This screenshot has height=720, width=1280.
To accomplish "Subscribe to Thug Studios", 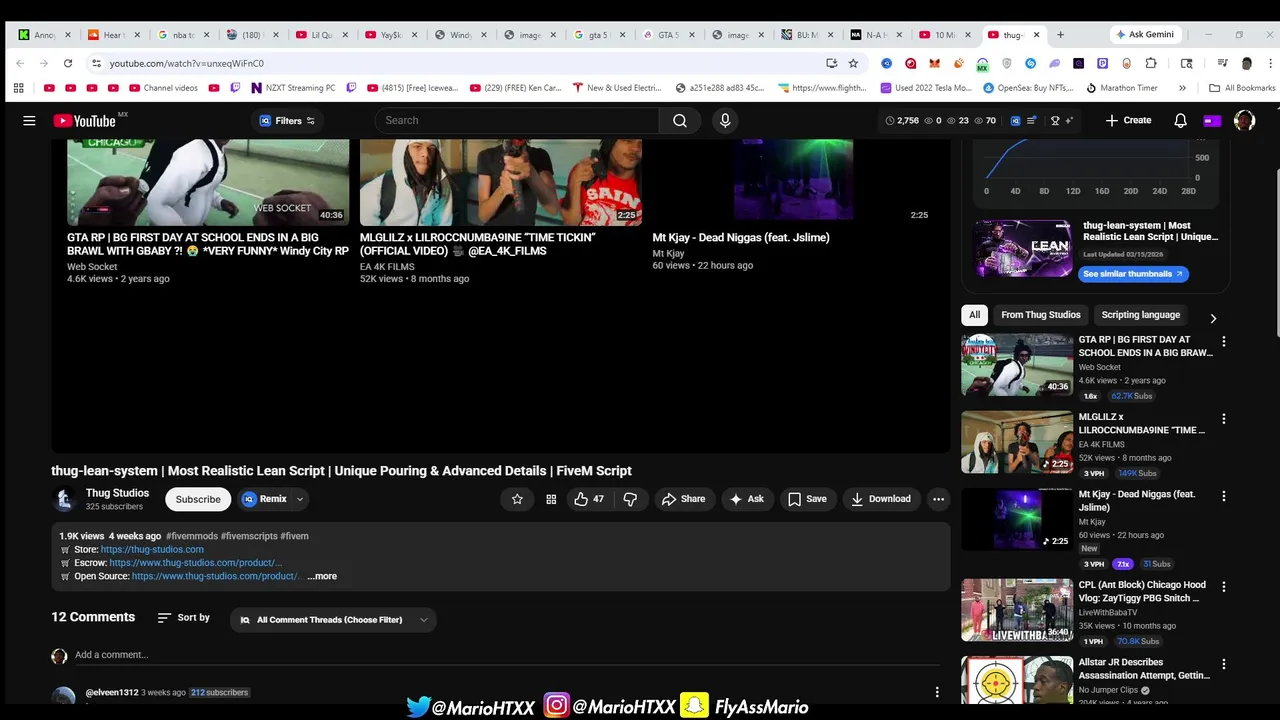I will pos(198,499).
